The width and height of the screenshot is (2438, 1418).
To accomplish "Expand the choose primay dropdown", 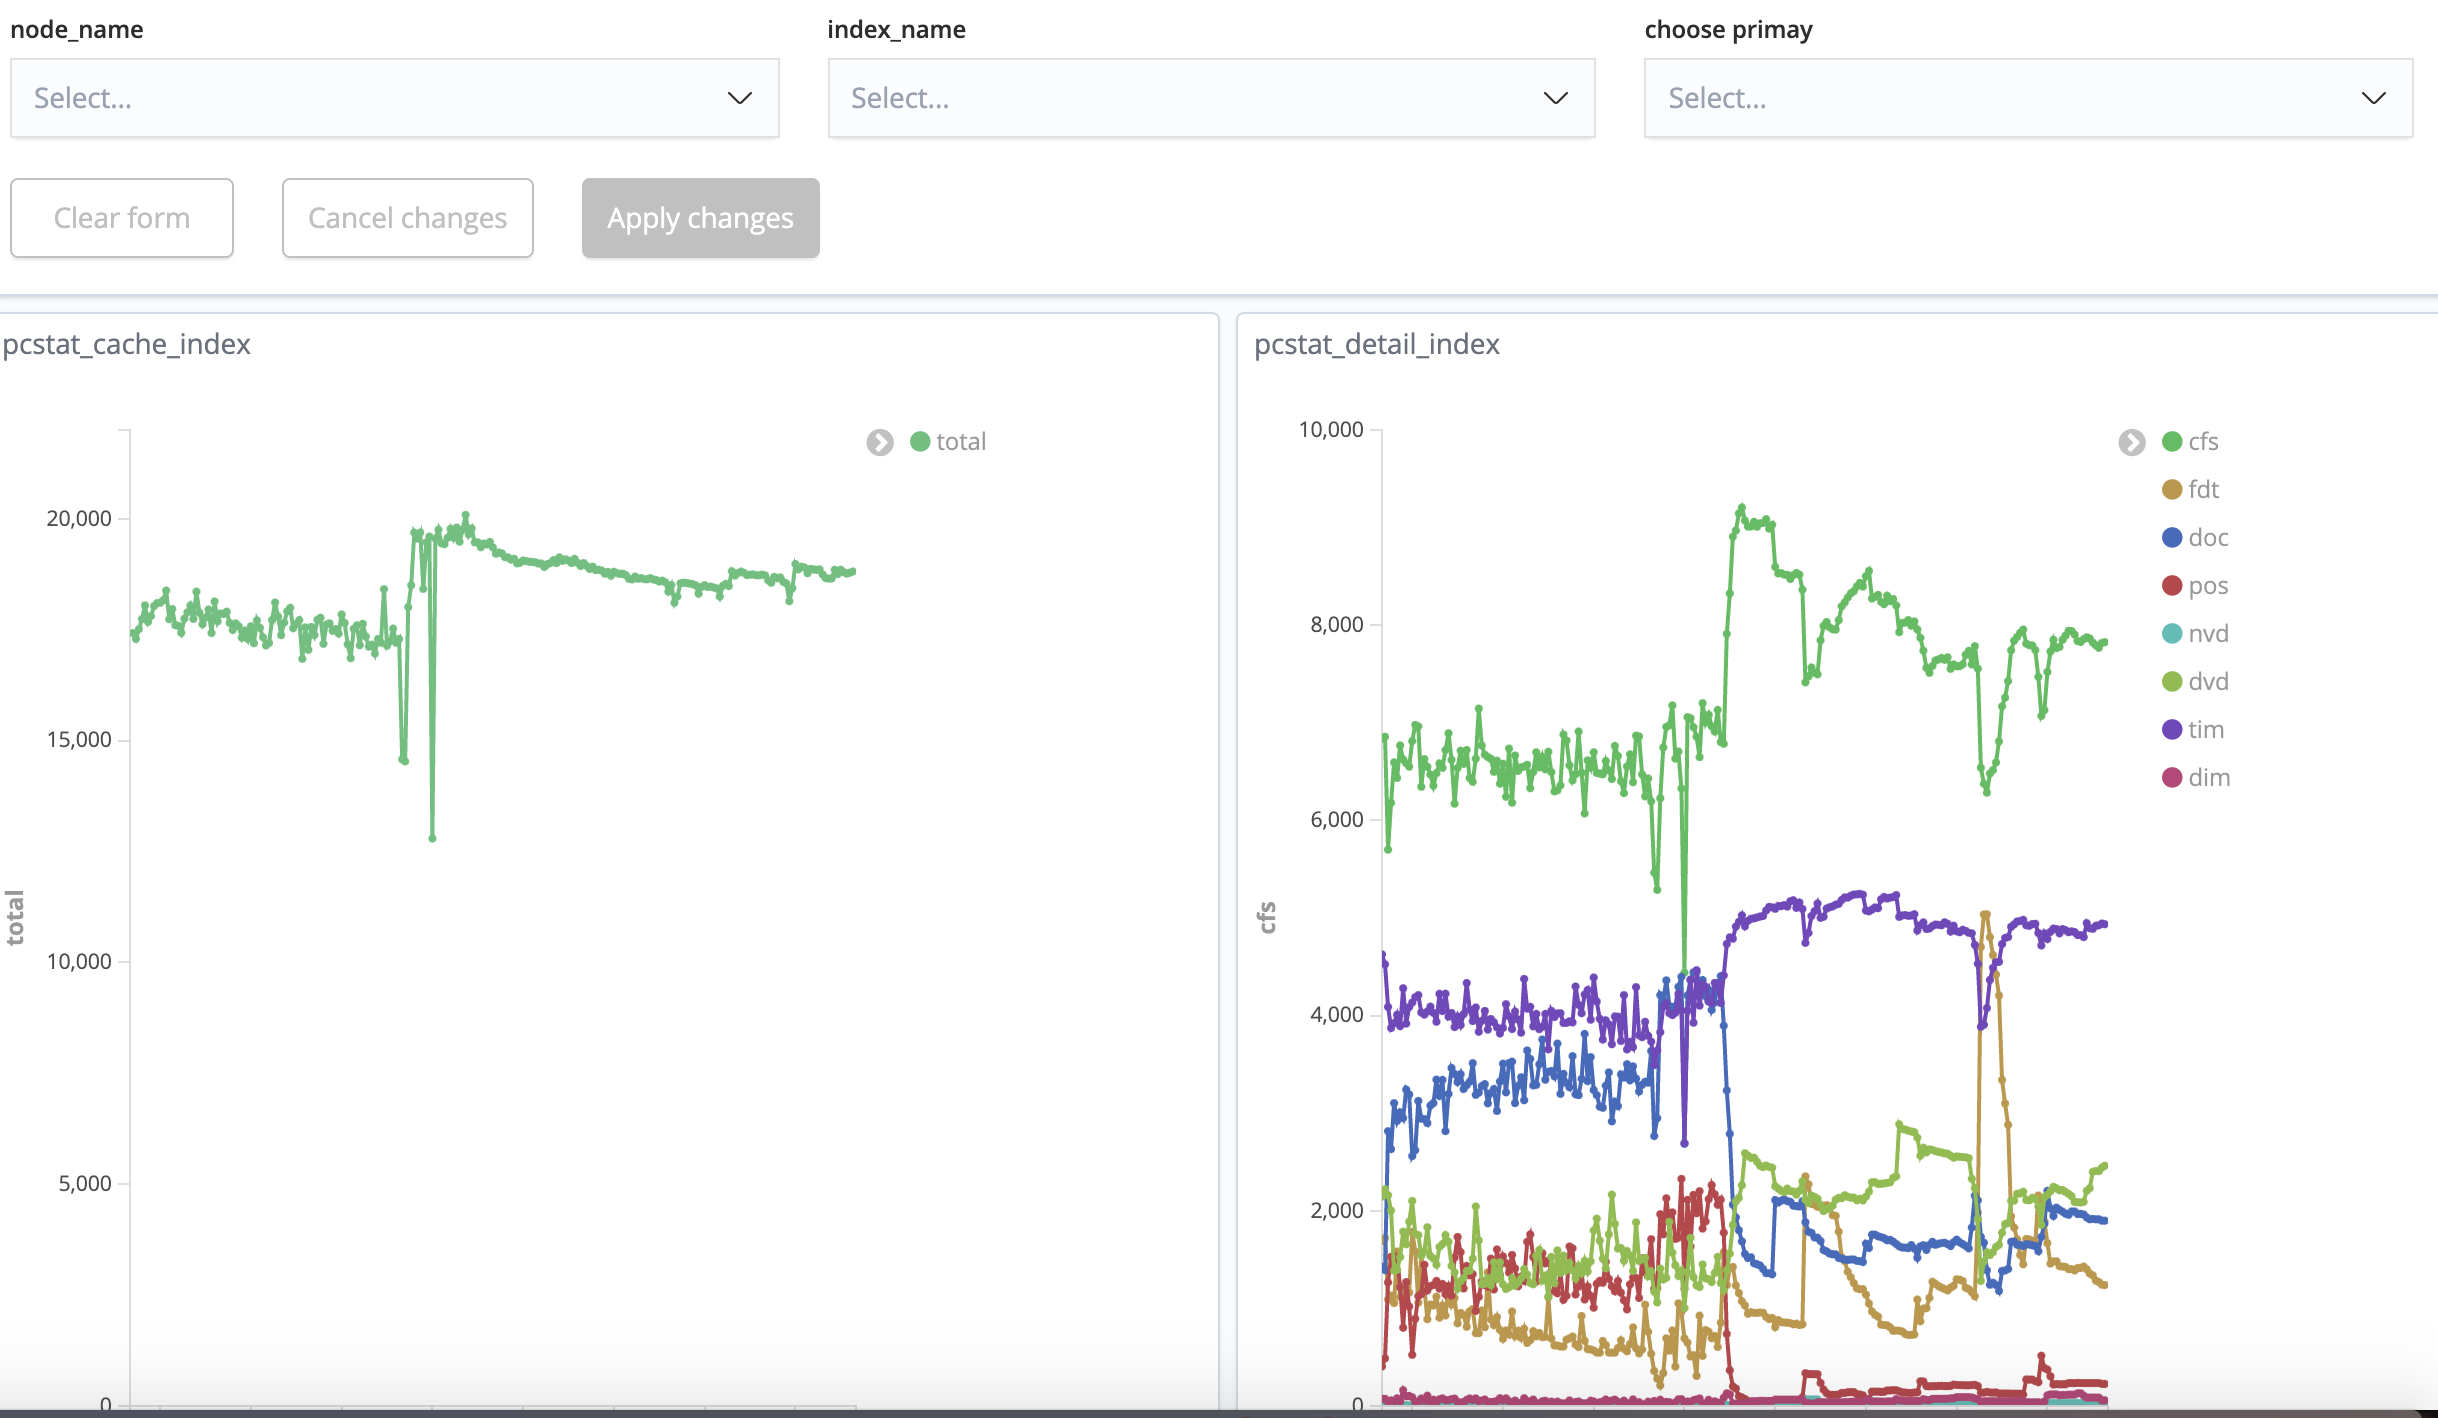I will [x=2028, y=98].
